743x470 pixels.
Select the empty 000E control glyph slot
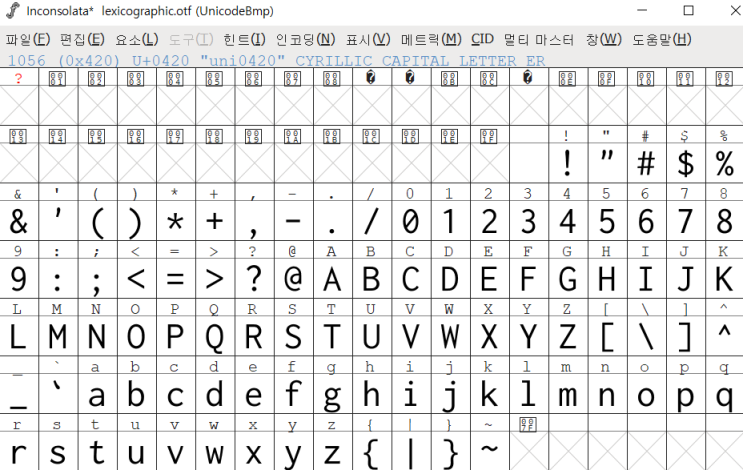pos(568,106)
